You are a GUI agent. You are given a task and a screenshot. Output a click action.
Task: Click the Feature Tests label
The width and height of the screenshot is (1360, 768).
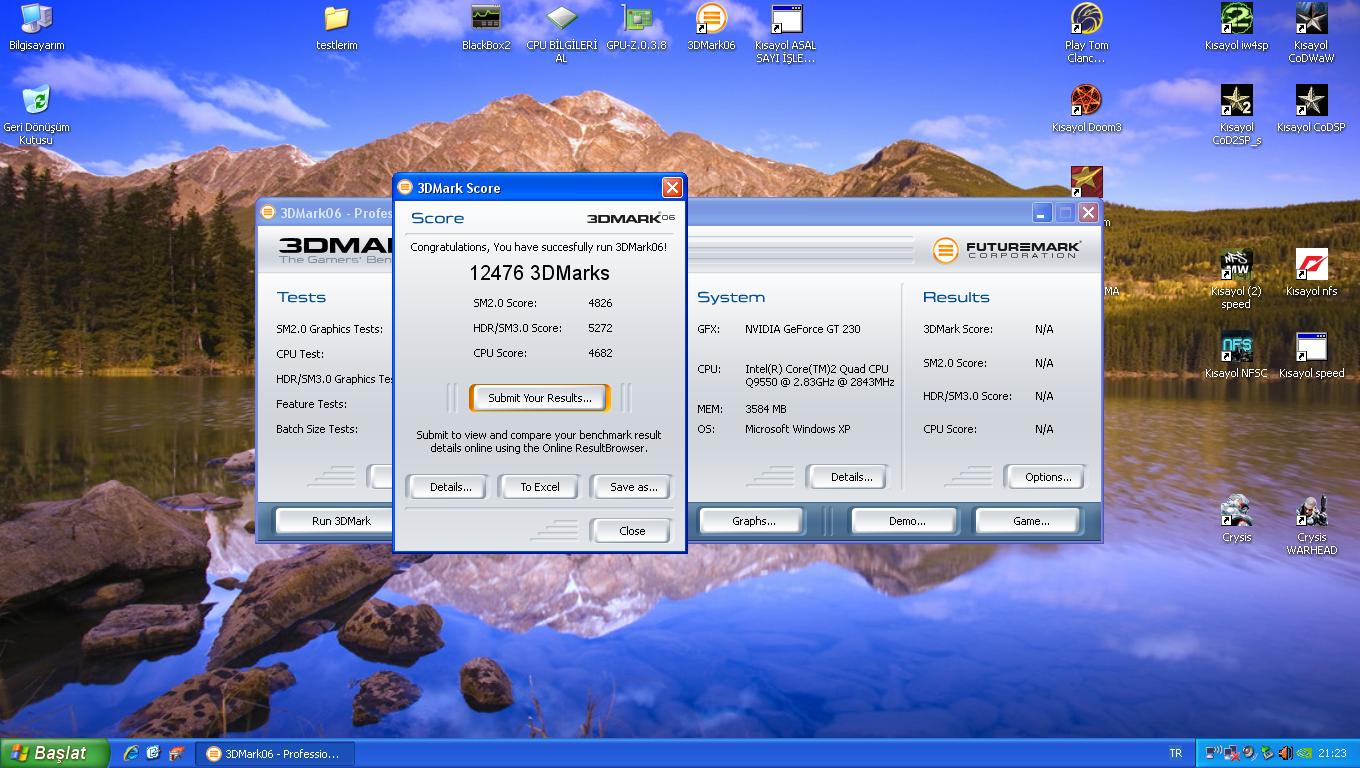311,404
